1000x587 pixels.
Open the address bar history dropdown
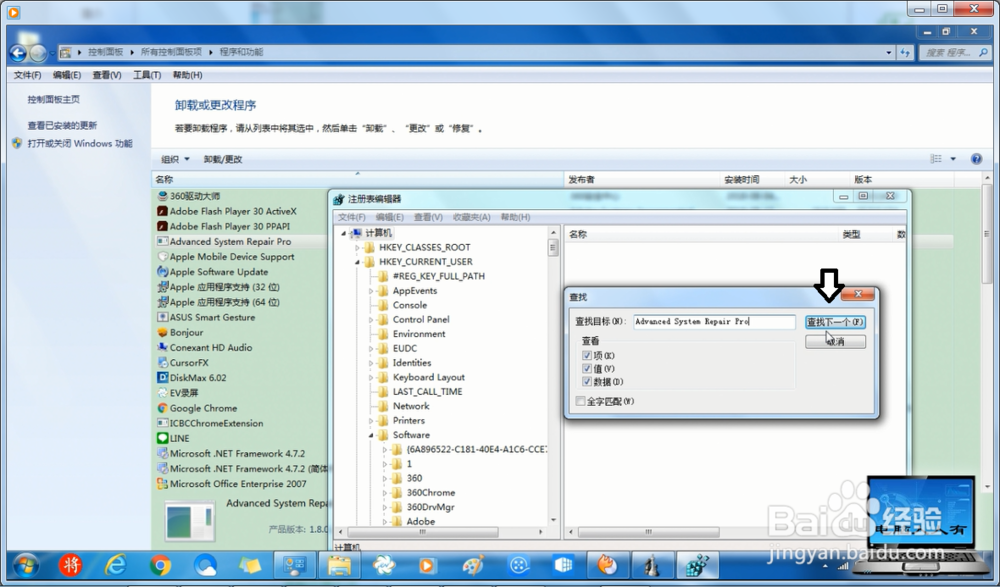pyautogui.click(x=888, y=52)
